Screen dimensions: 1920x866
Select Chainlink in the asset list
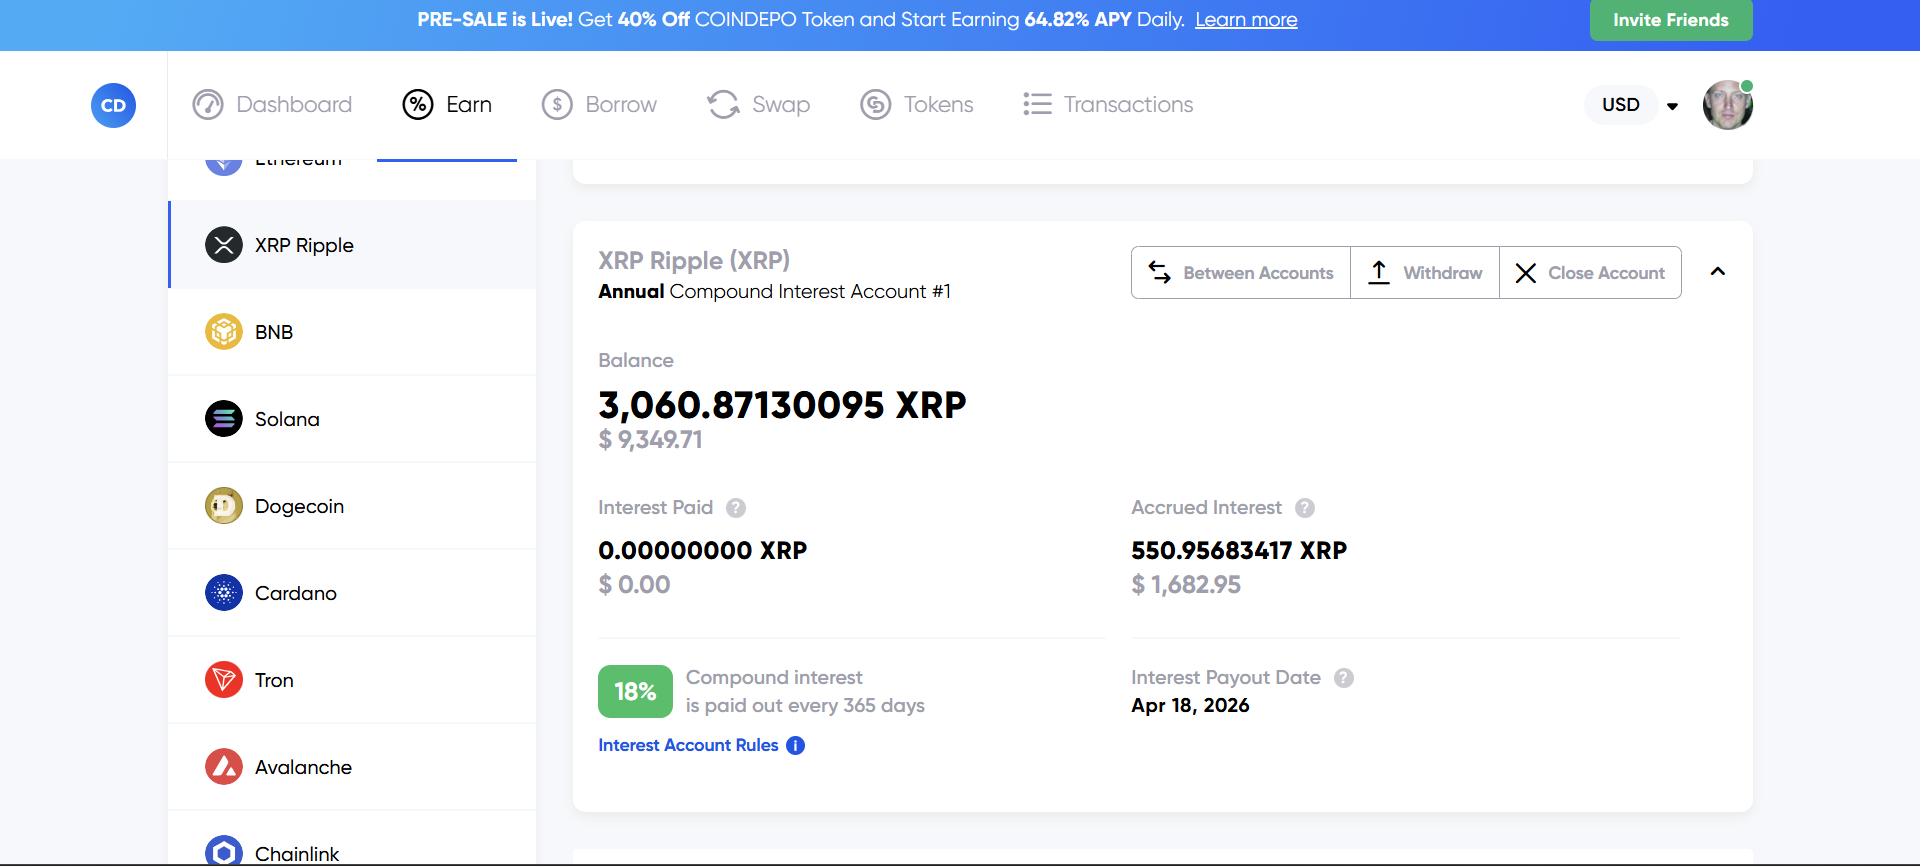tap(353, 839)
